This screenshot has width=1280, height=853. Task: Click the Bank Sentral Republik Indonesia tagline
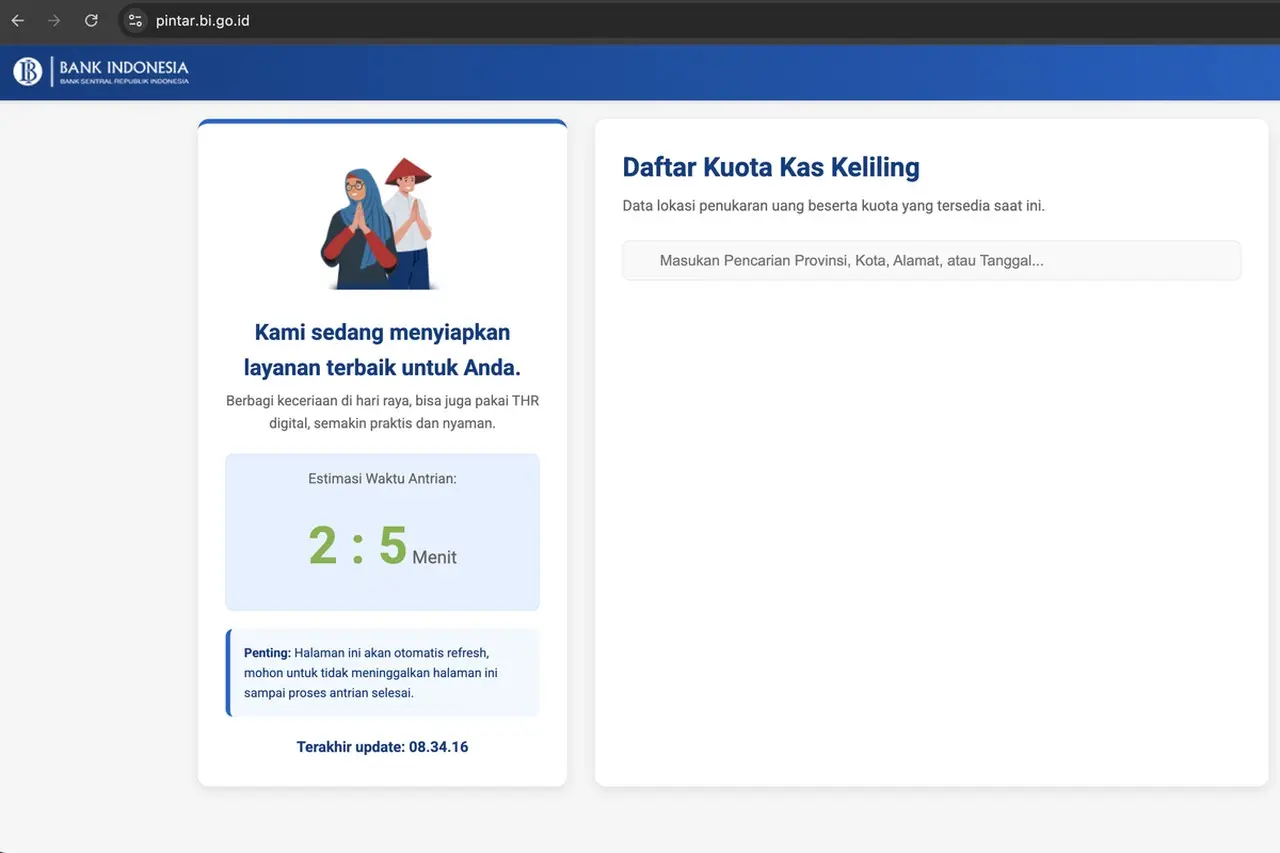124,83
